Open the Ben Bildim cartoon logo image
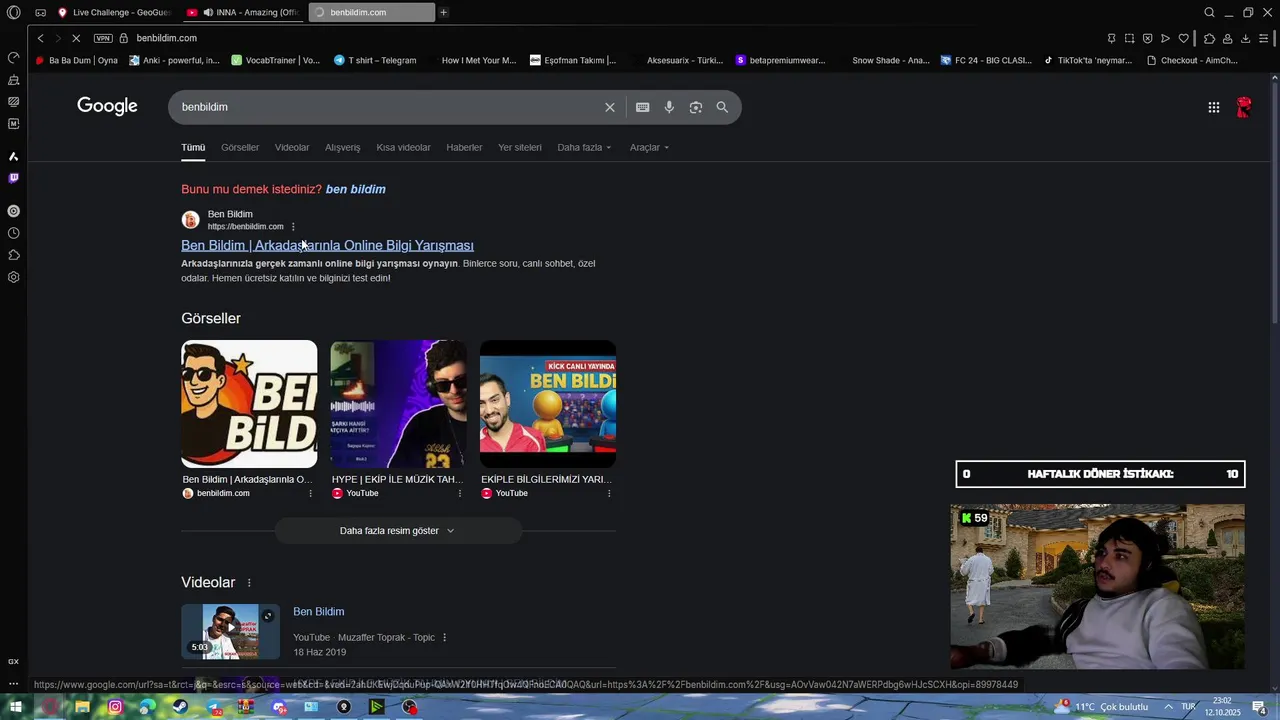Screen dimensions: 1280x720 coord(249,404)
